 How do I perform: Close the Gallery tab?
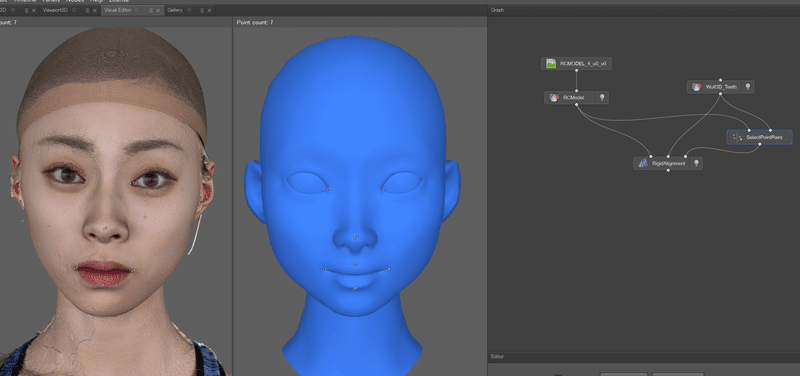209,10
